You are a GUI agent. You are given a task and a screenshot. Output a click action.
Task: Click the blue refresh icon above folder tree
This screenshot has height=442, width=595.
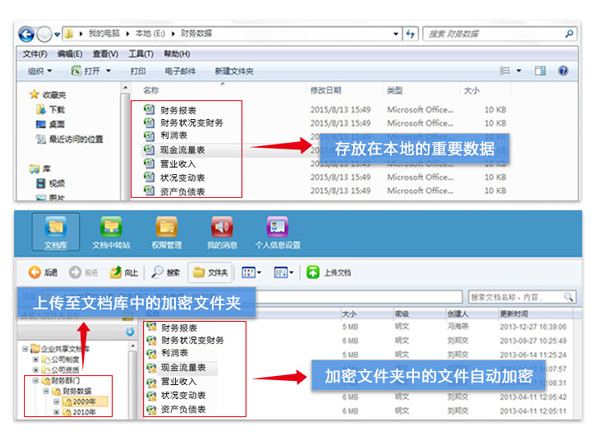click(x=130, y=332)
